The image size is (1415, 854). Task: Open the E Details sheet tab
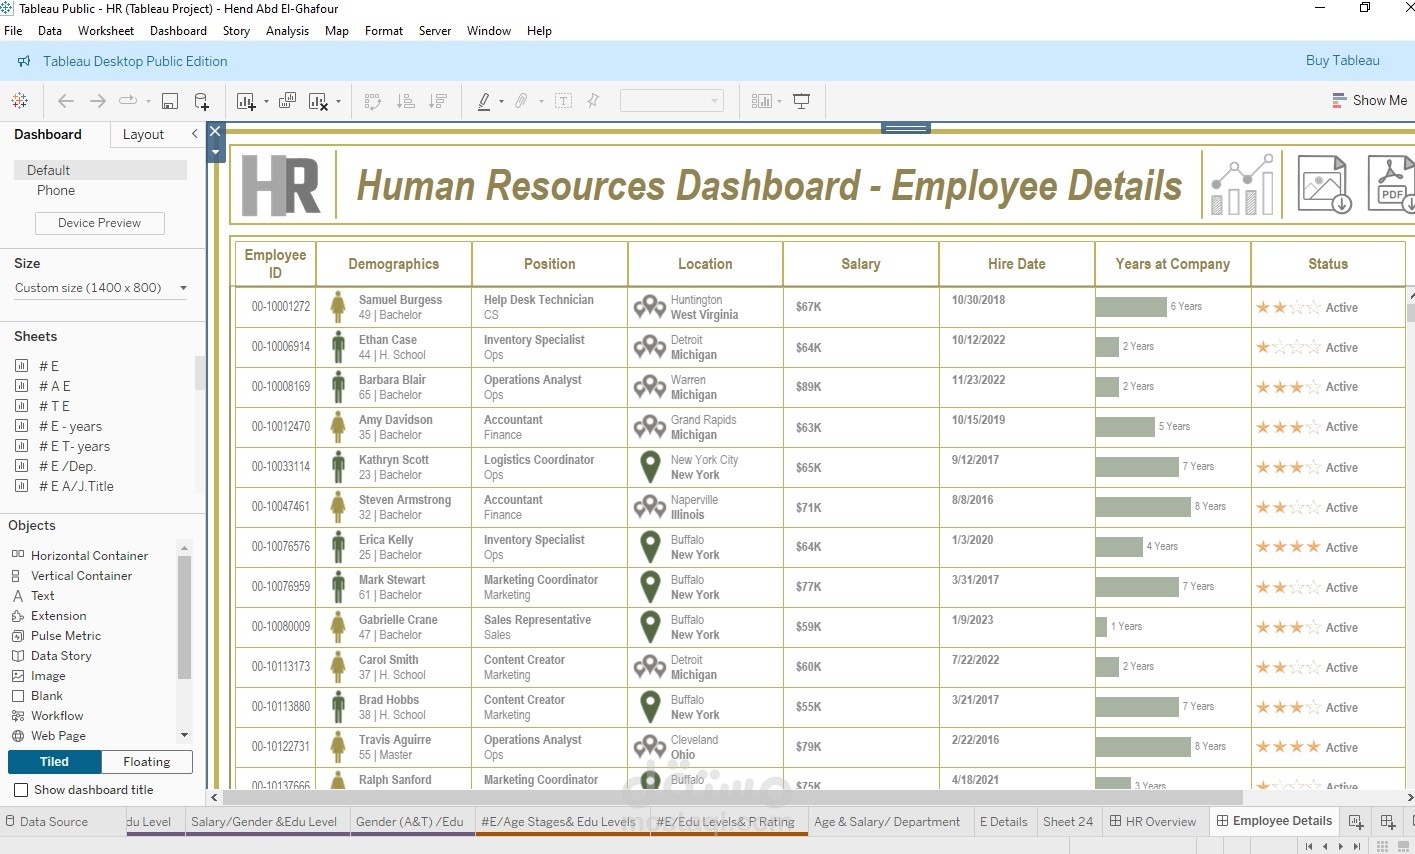click(1003, 822)
